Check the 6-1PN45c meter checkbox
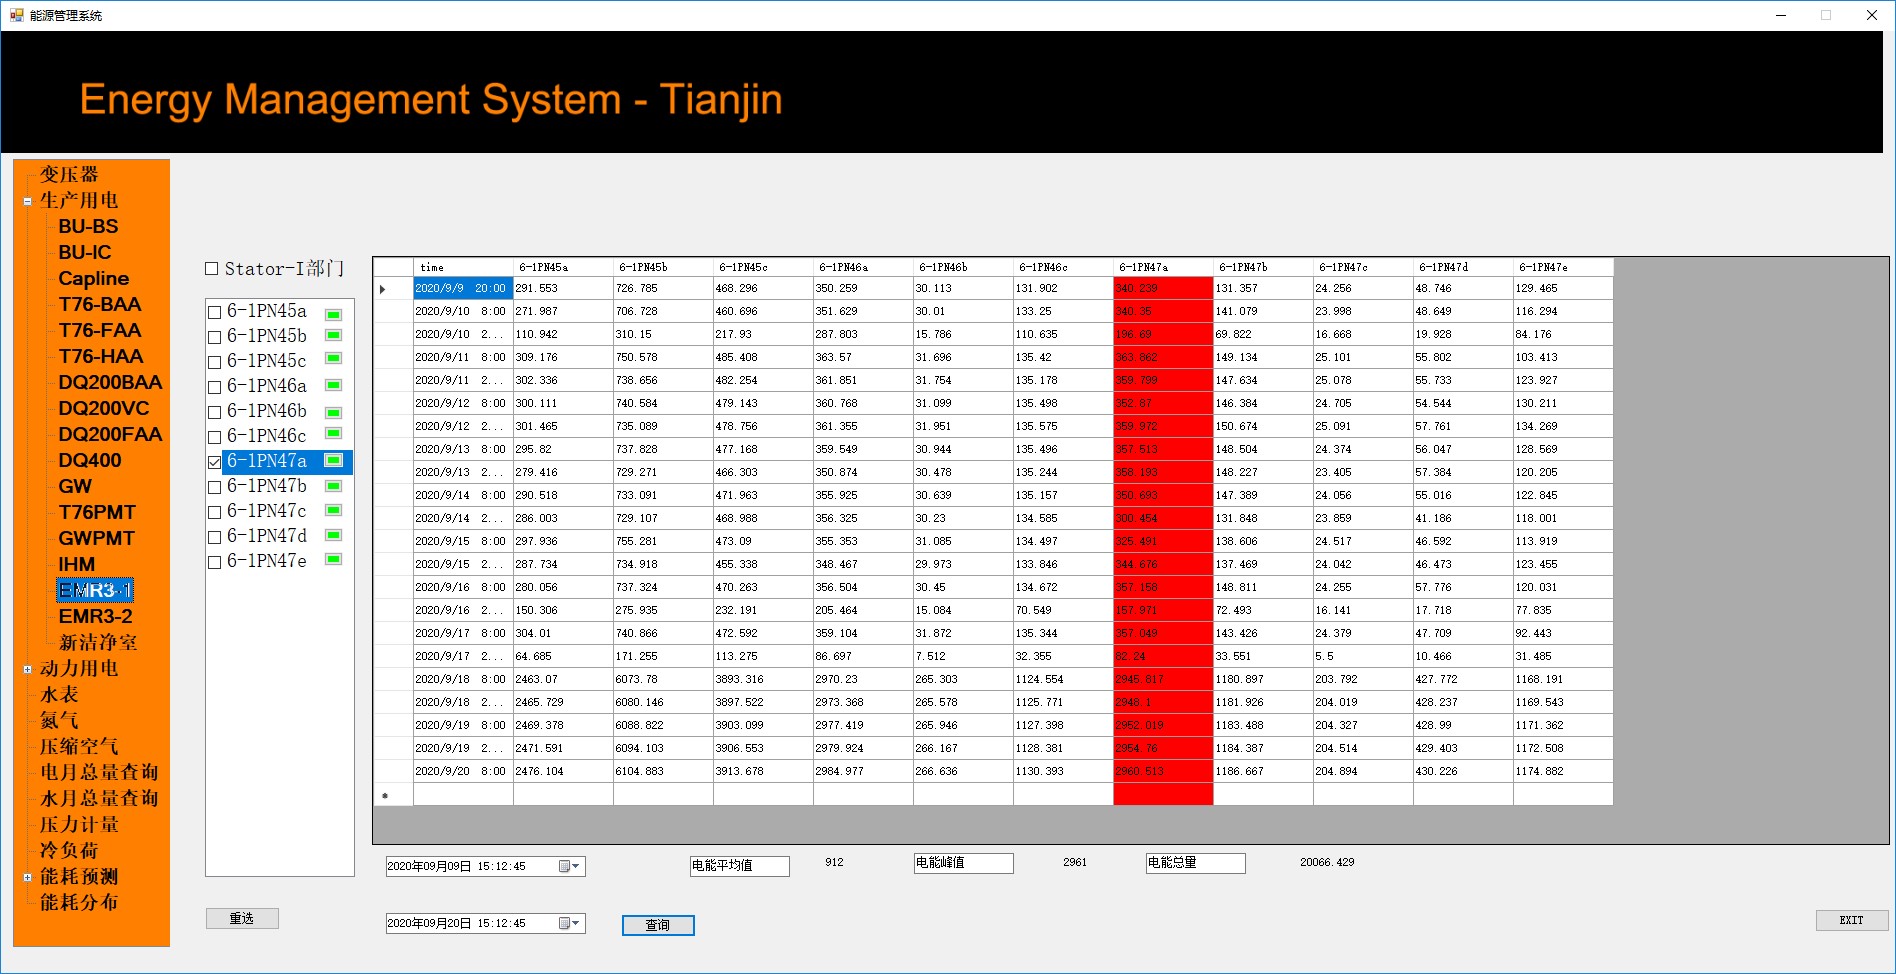 click(214, 362)
